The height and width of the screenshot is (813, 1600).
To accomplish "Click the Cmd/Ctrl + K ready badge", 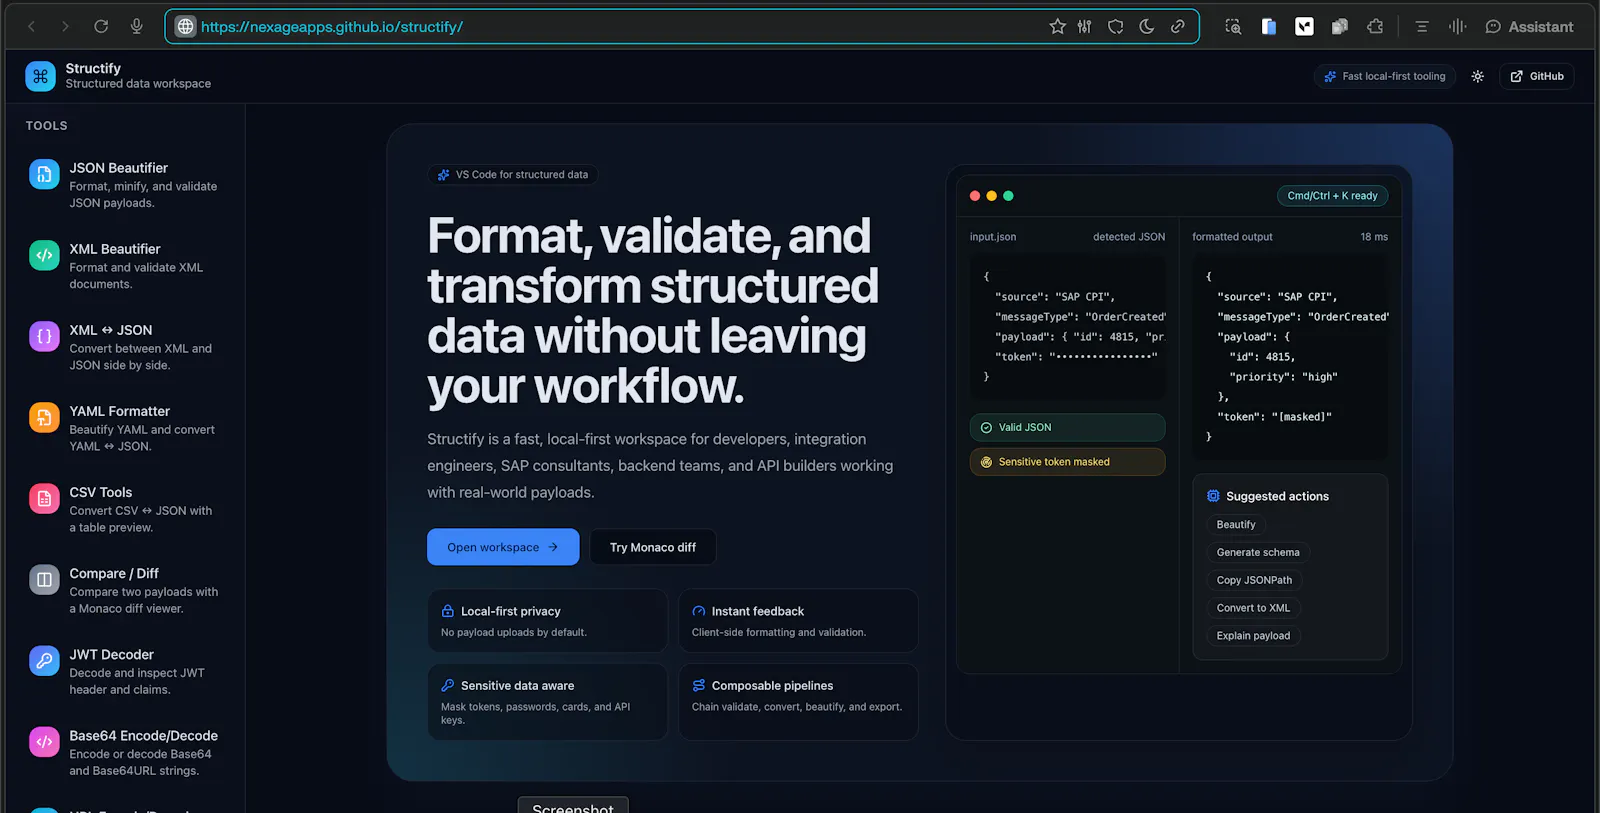I will [1332, 196].
